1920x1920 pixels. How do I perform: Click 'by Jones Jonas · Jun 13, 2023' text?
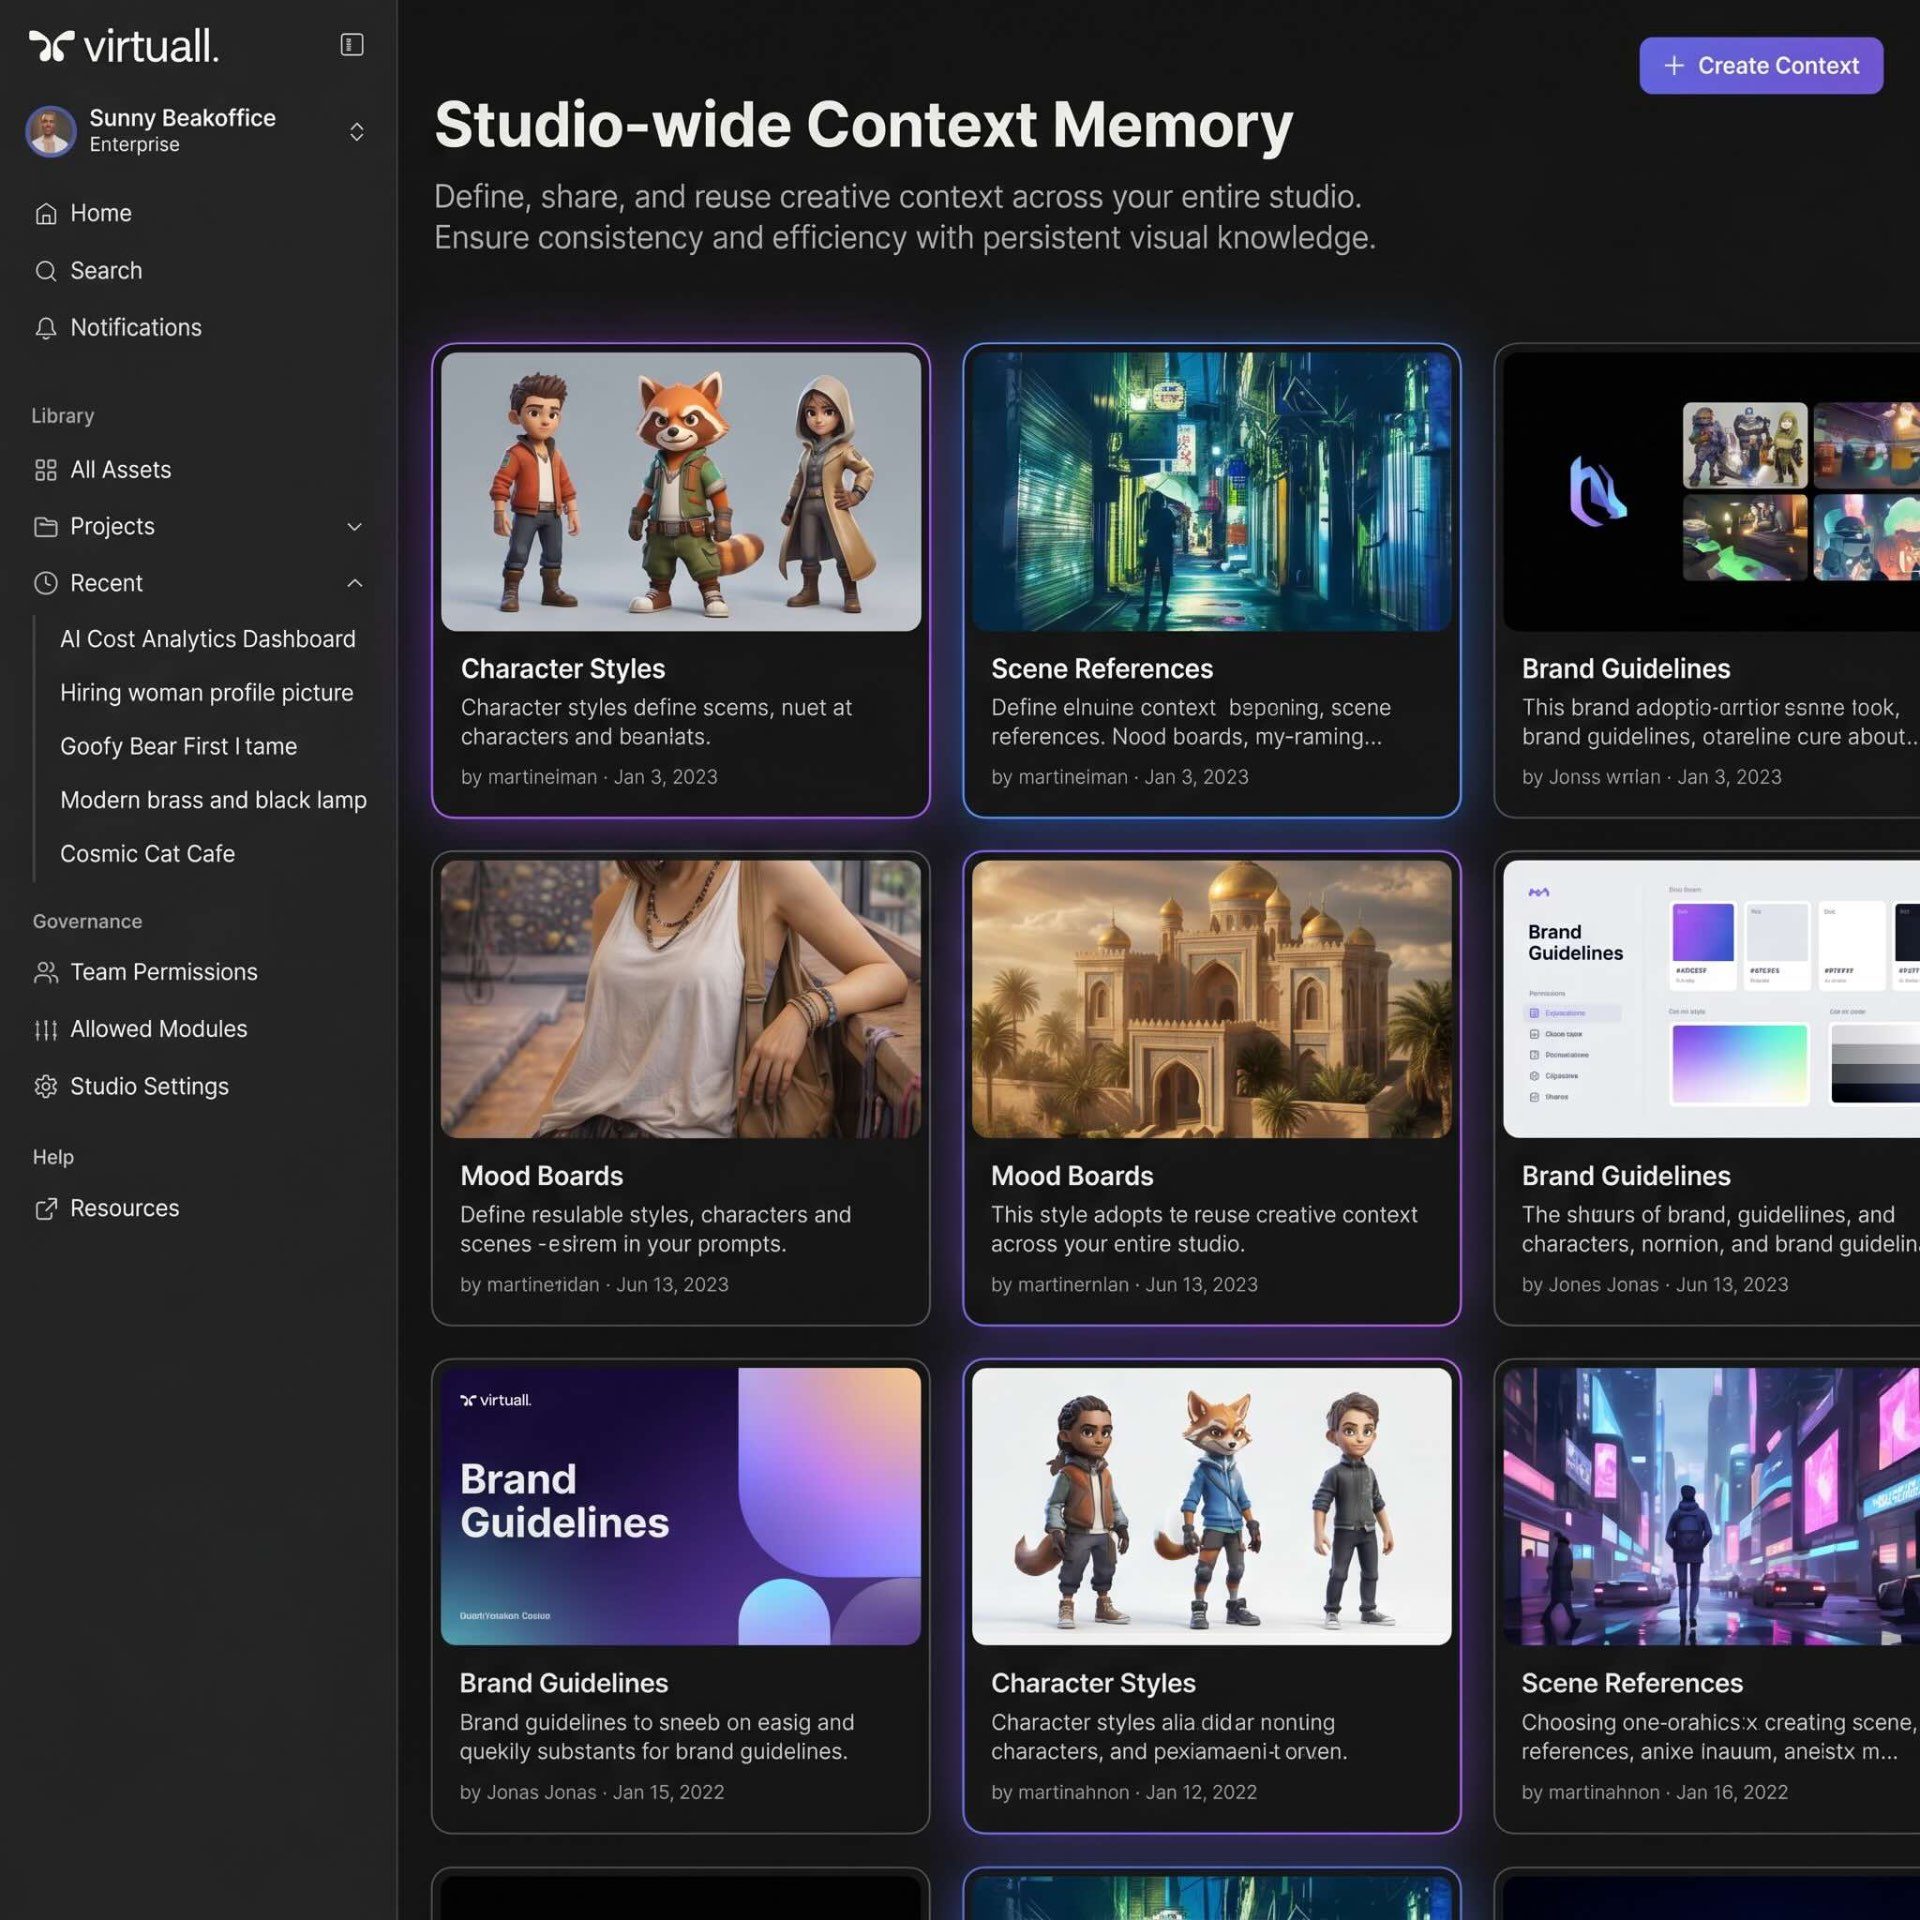pyautogui.click(x=1655, y=1285)
